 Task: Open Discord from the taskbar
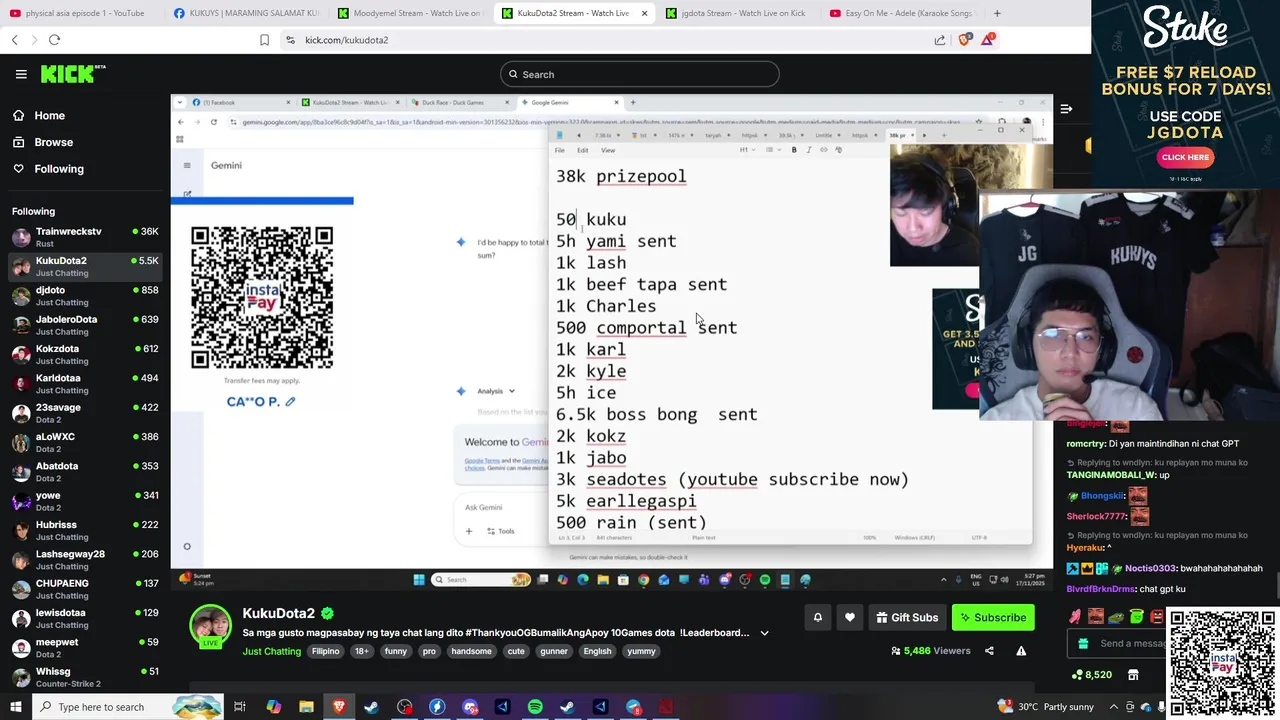tap(470, 707)
